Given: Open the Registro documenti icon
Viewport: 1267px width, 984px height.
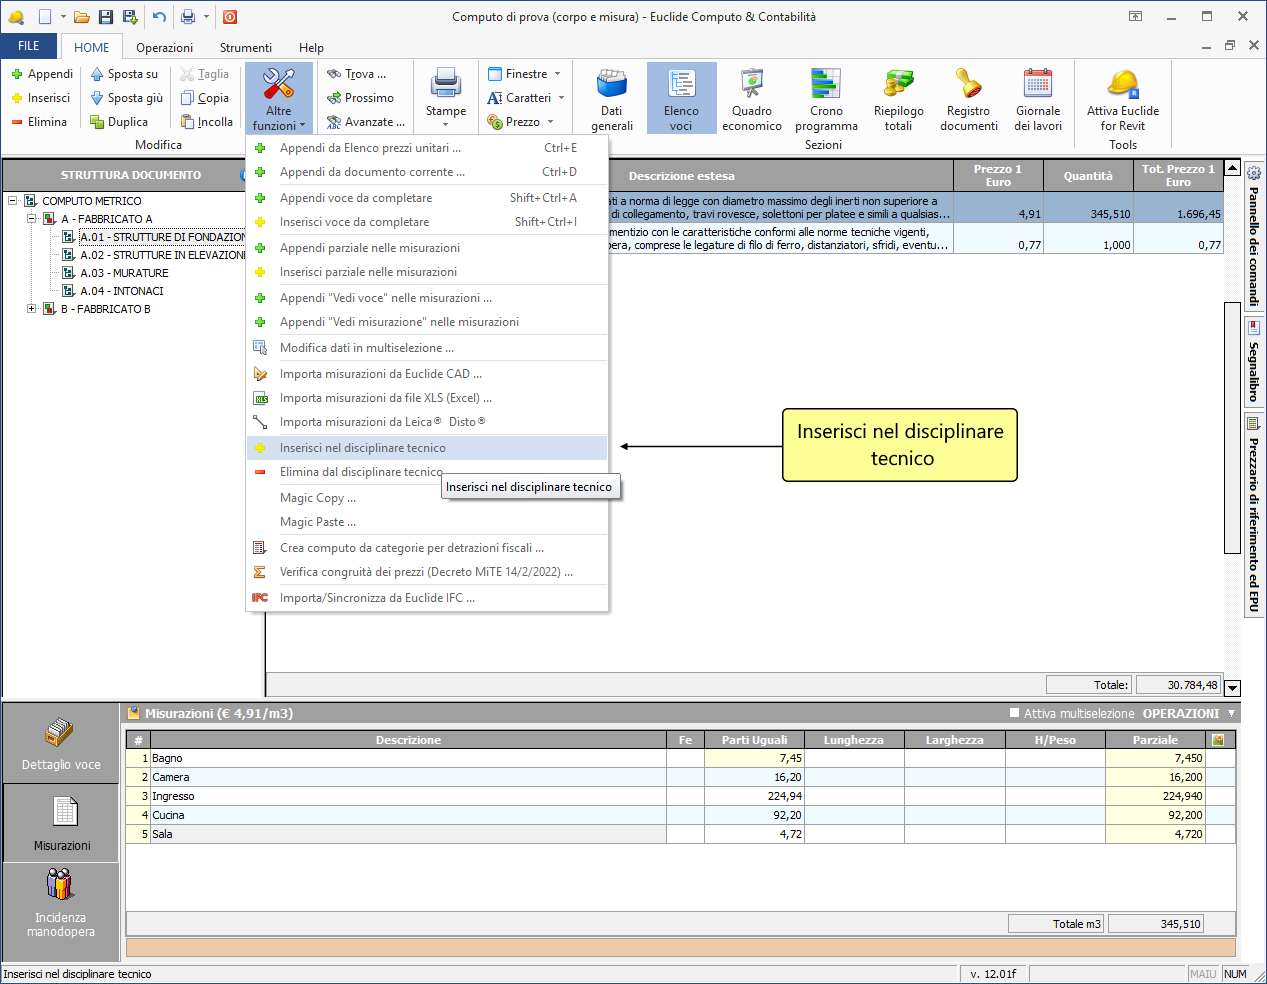Looking at the screenshot, I should coord(968,99).
